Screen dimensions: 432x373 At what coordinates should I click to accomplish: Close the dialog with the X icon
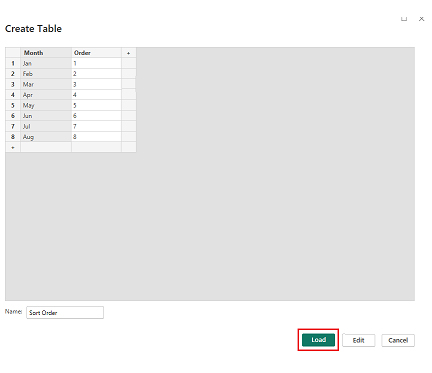[x=422, y=19]
